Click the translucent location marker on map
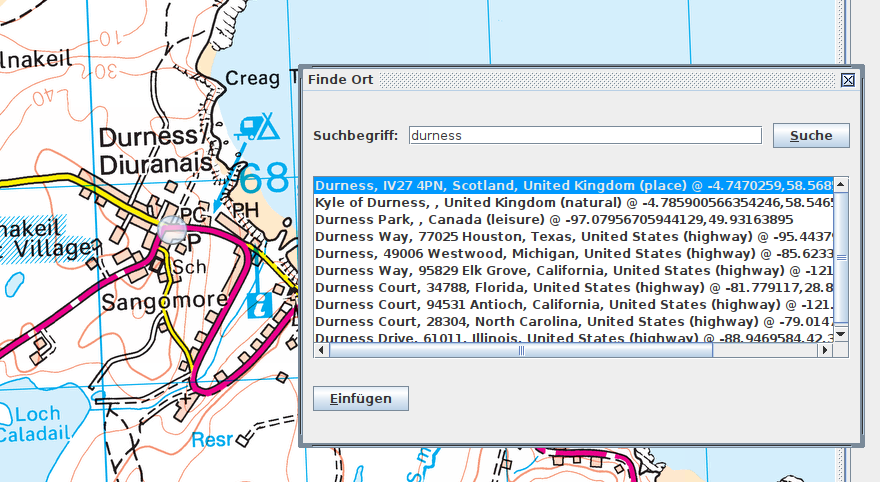This screenshot has width=880, height=482. pos(173,230)
